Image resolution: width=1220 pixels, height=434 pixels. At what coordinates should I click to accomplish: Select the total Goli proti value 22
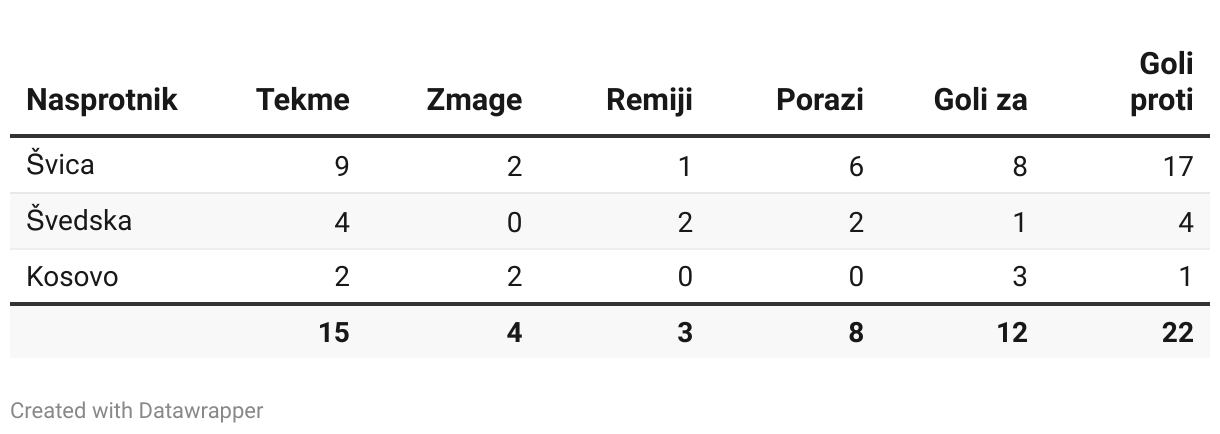tap(1178, 332)
